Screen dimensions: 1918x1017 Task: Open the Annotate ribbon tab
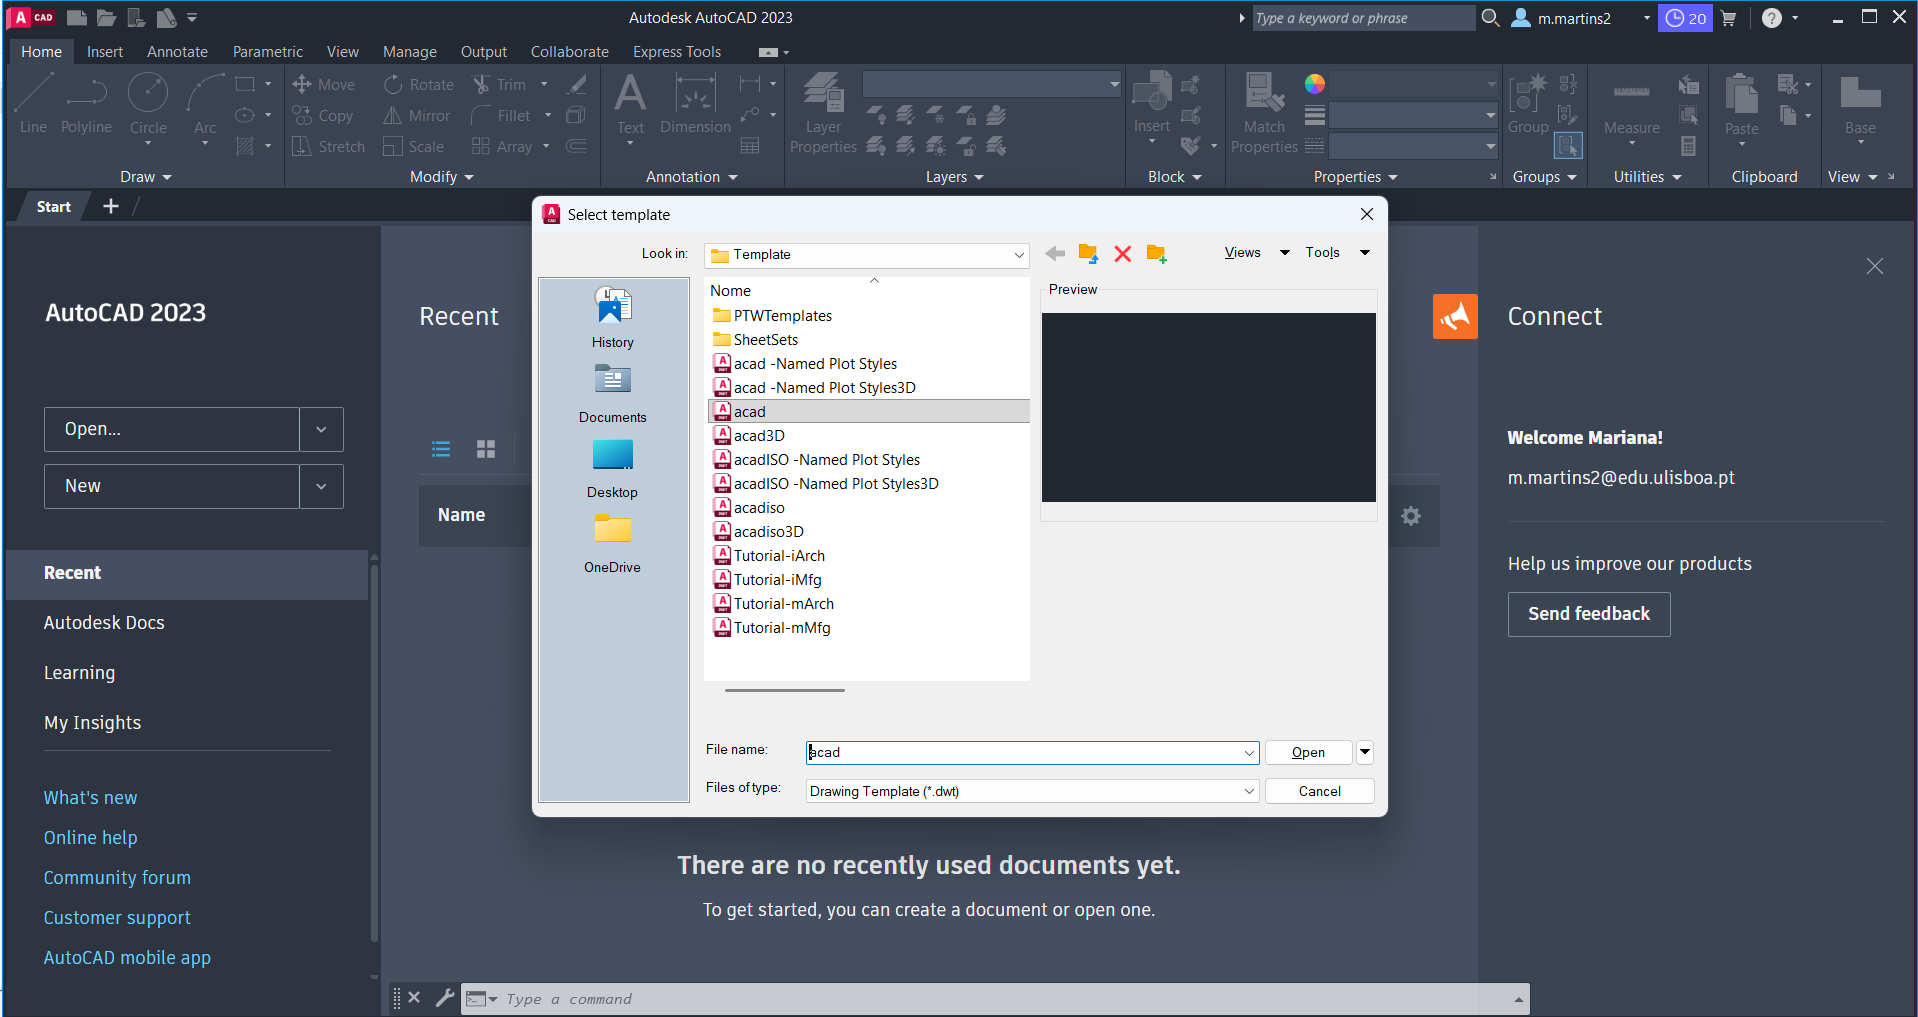pos(177,52)
